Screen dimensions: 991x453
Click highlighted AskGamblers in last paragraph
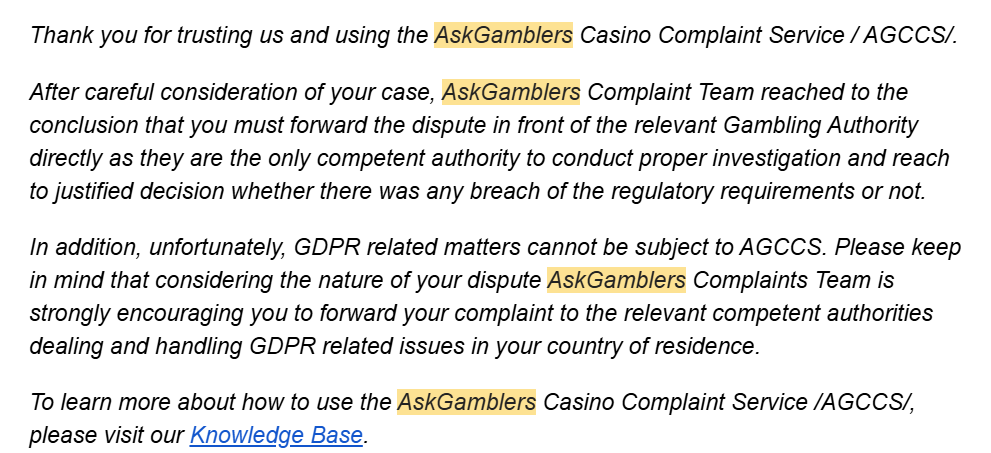tap(466, 402)
